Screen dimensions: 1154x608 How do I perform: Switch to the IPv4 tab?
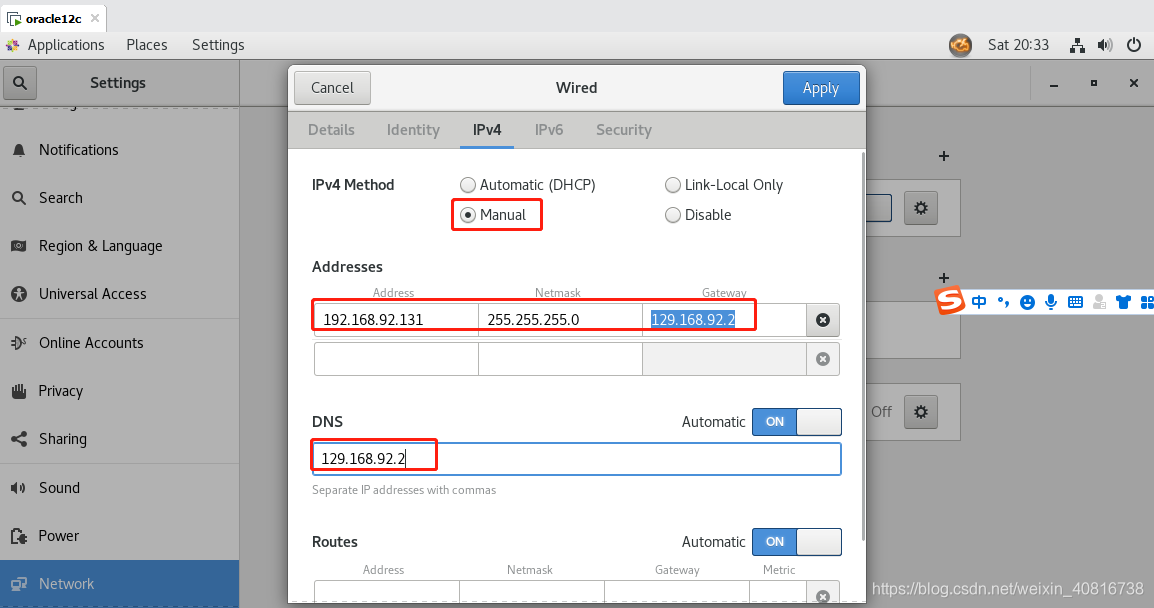[486, 130]
